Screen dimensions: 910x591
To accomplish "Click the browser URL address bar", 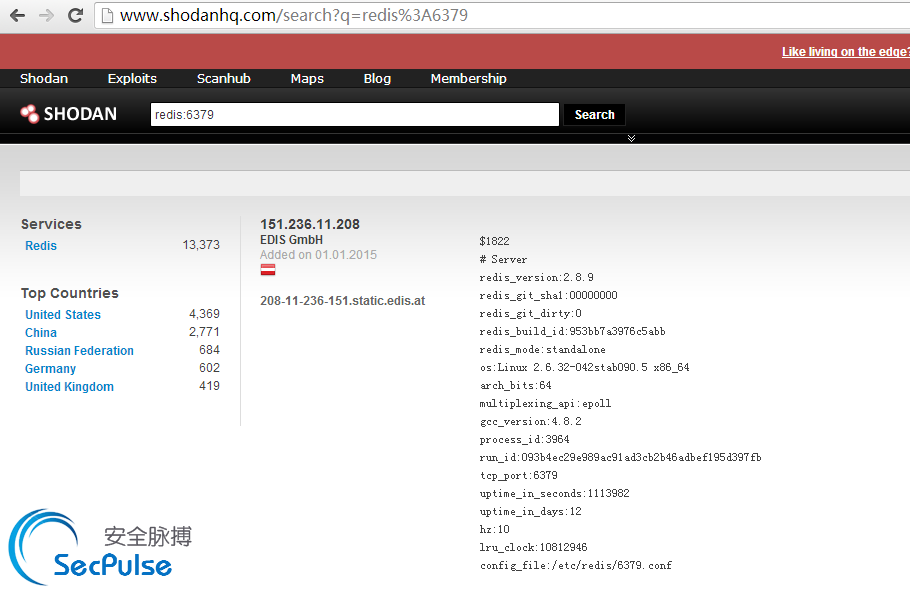I will (x=502, y=16).
